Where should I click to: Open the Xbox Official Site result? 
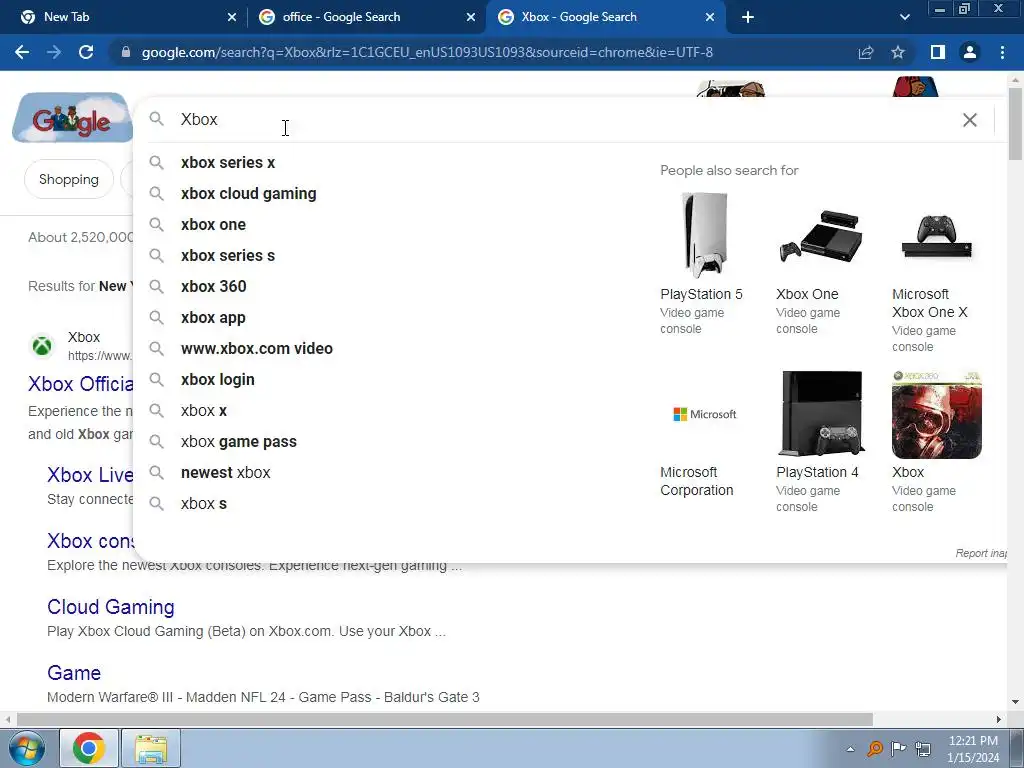click(80, 384)
